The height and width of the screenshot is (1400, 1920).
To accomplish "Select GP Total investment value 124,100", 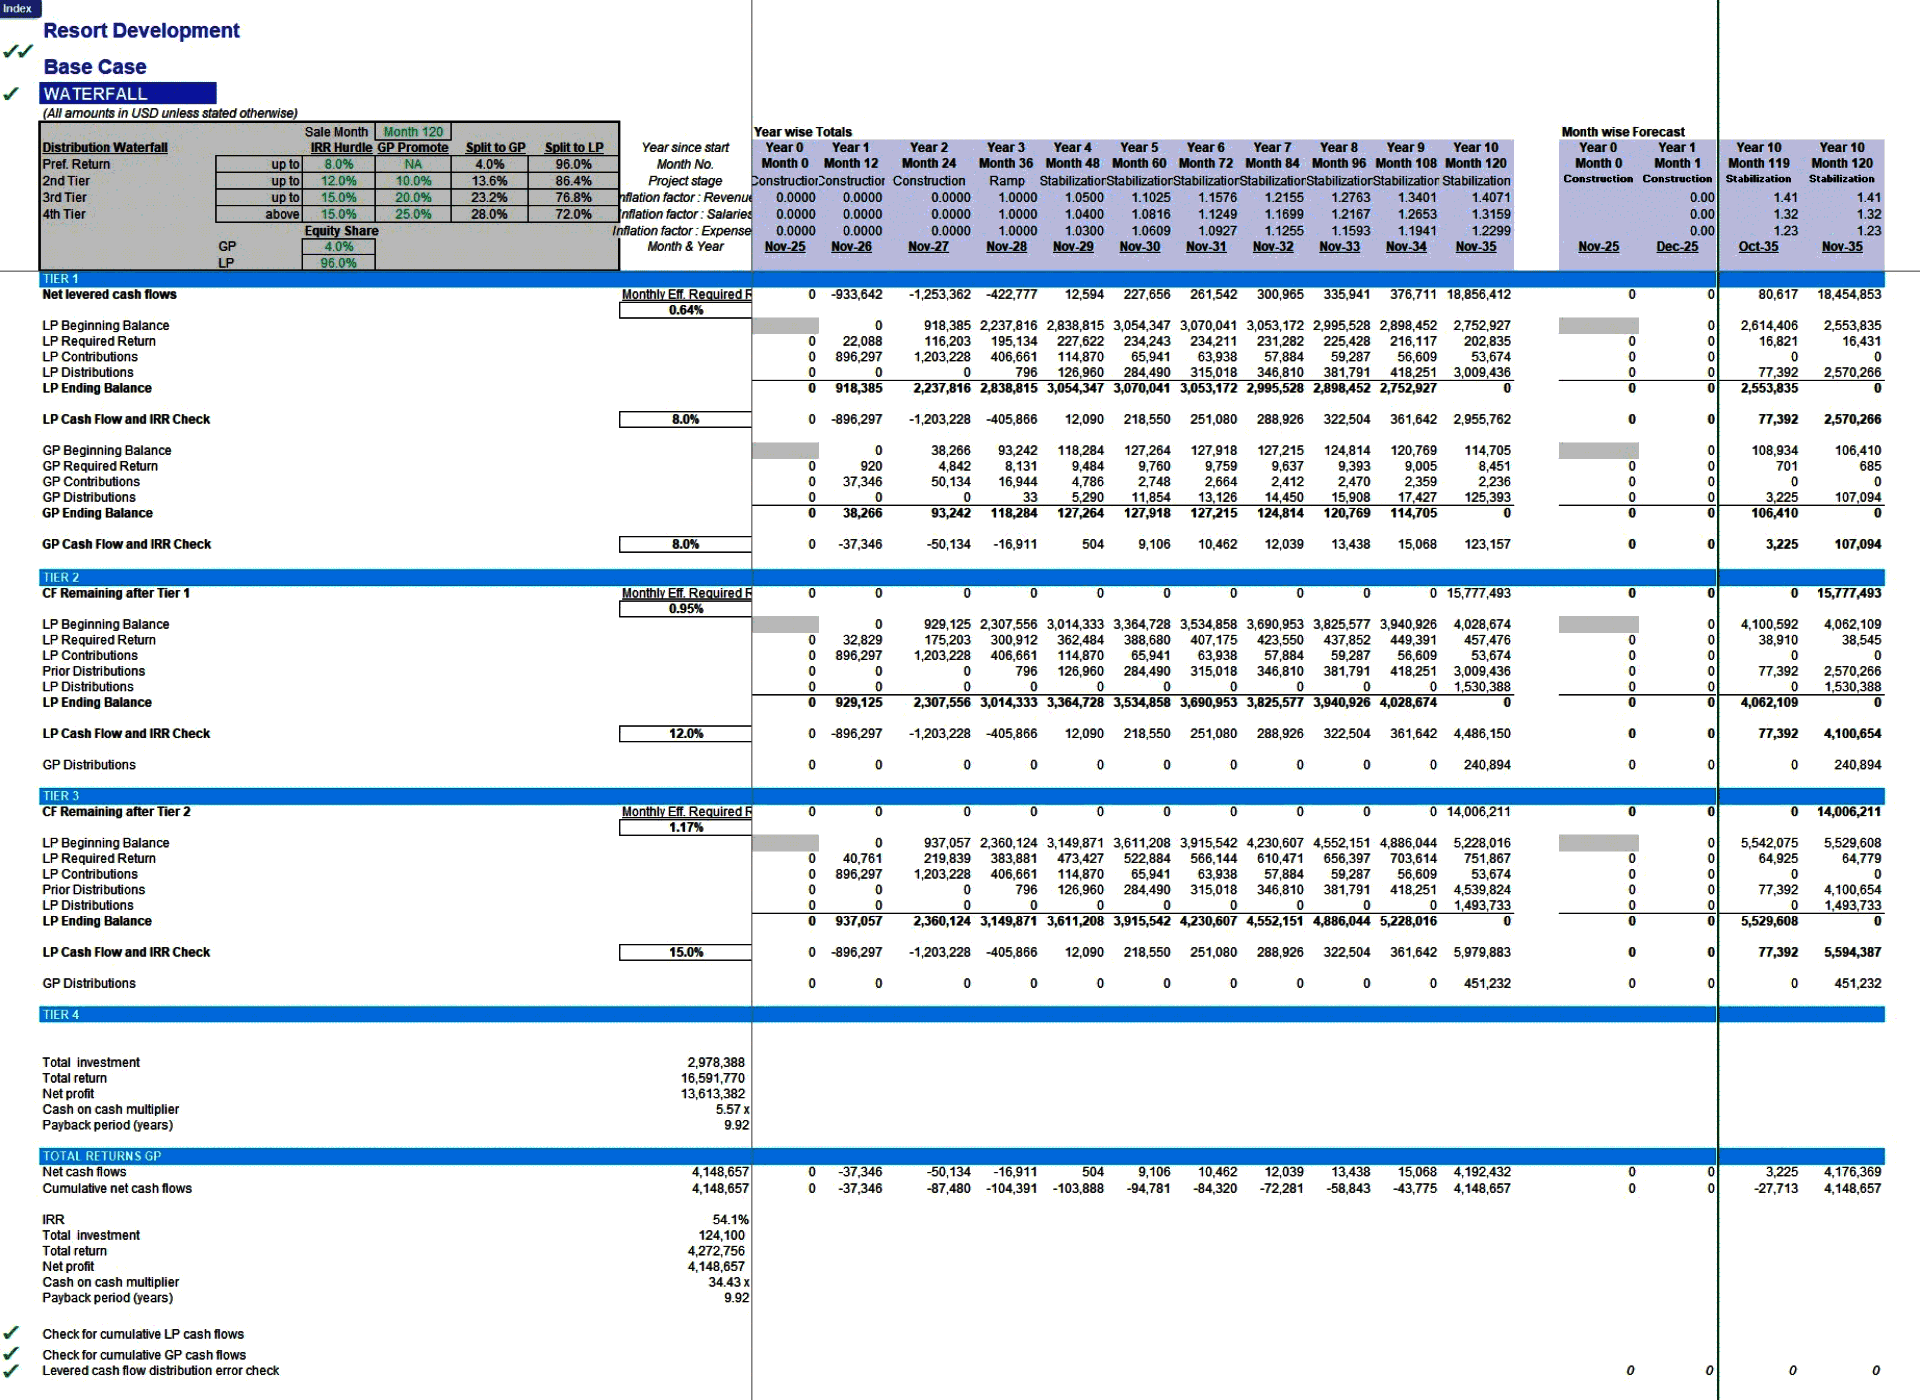I will (722, 1235).
